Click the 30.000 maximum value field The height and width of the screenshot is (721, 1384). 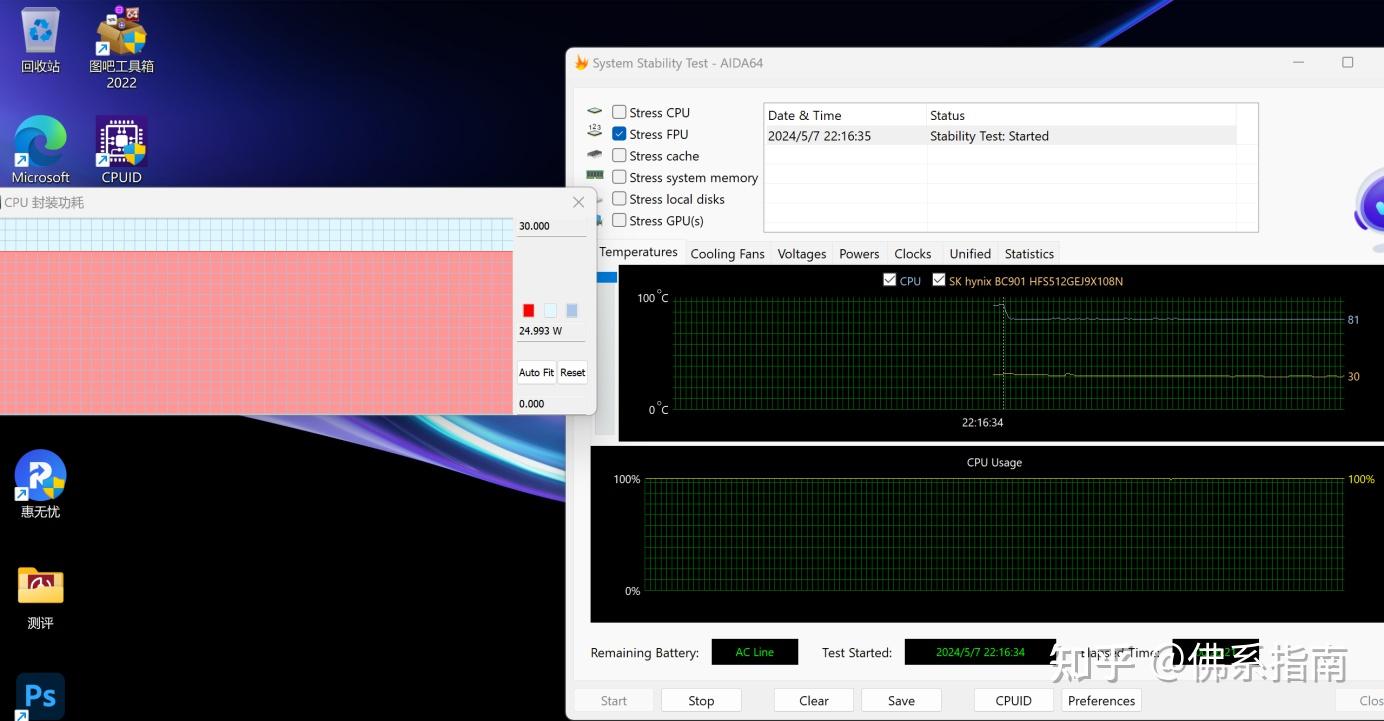552,226
